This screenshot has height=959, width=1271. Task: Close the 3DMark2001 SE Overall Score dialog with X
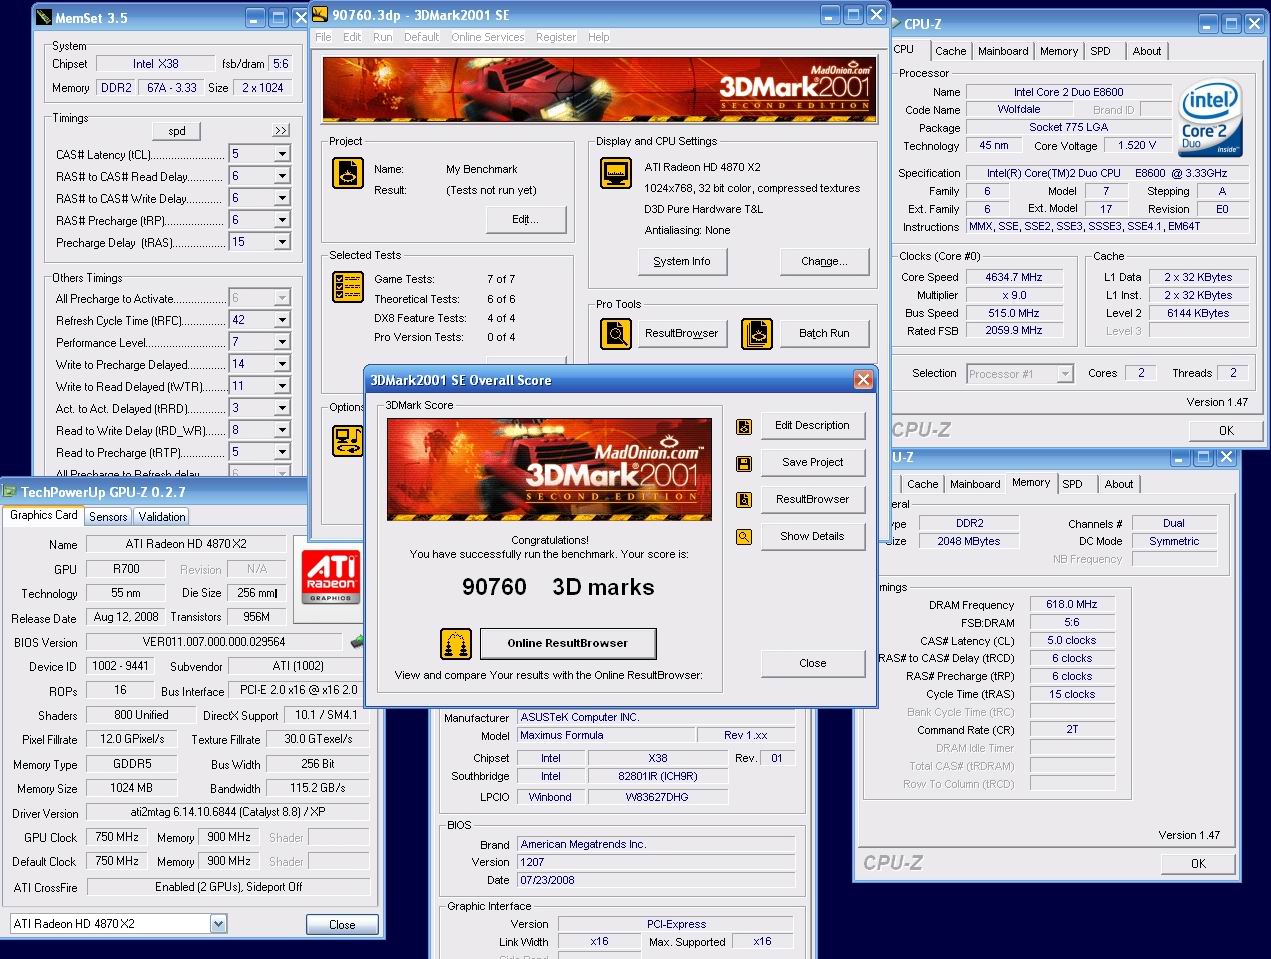coord(863,379)
